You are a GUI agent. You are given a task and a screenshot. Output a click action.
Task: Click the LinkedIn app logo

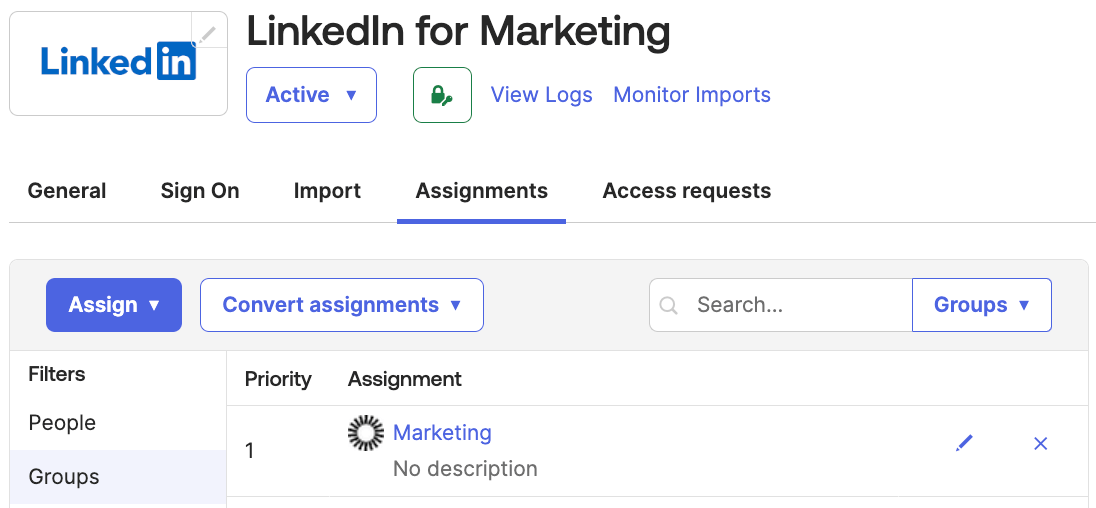coord(118,62)
